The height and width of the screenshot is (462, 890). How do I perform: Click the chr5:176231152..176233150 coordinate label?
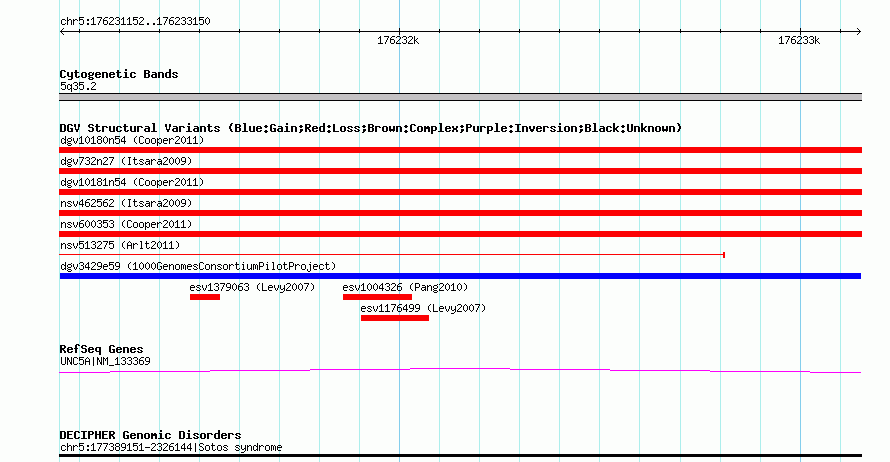tap(135, 22)
